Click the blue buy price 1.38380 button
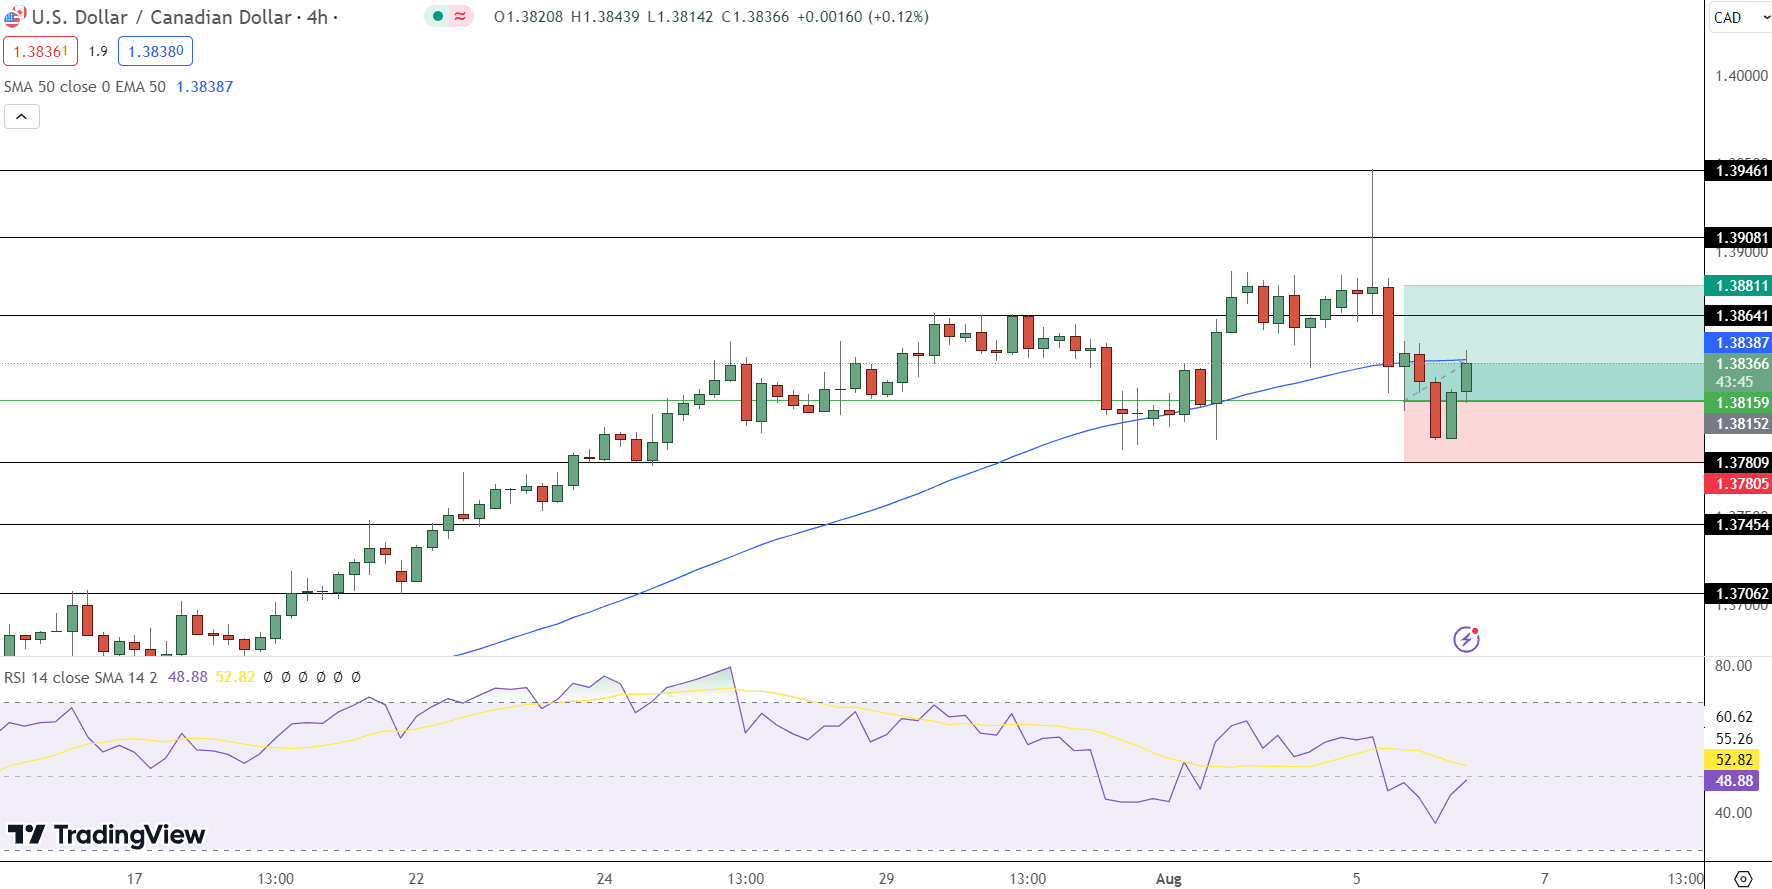This screenshot has width=1772, height=889. [156, 51]
